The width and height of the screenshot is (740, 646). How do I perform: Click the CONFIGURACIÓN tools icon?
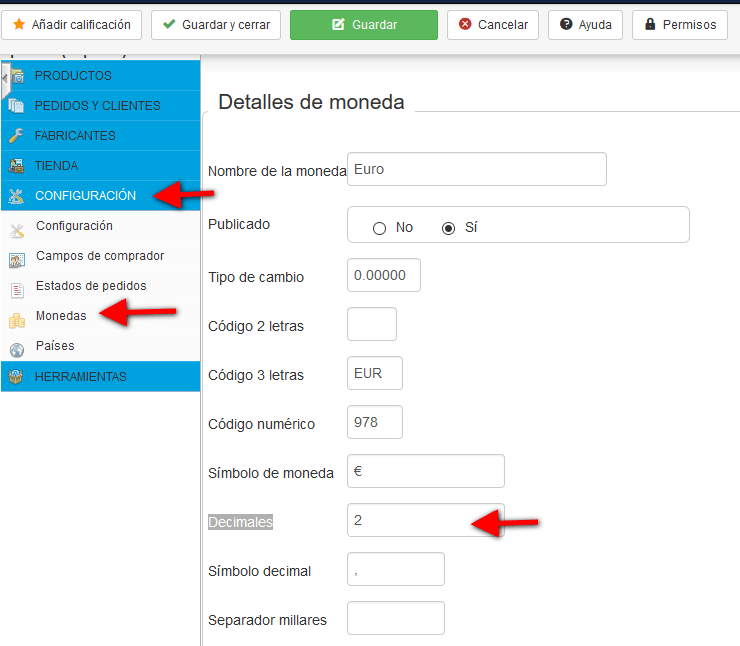[16, 196]
